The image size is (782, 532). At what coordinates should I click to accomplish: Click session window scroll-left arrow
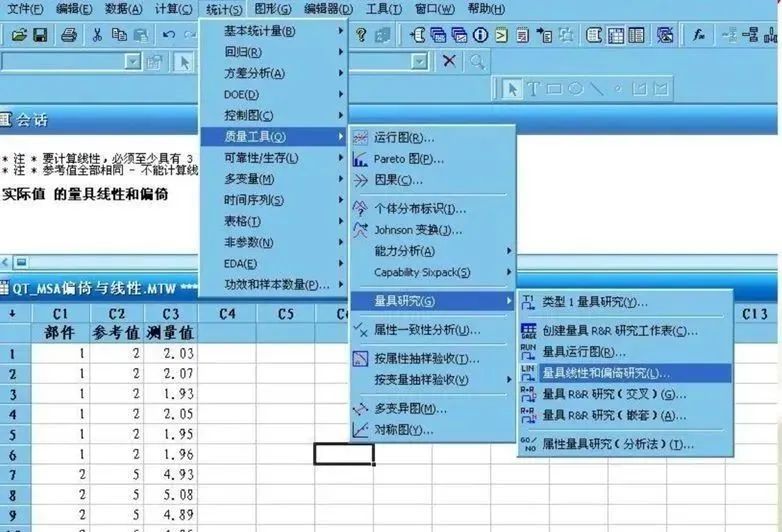tap(5, 261)
